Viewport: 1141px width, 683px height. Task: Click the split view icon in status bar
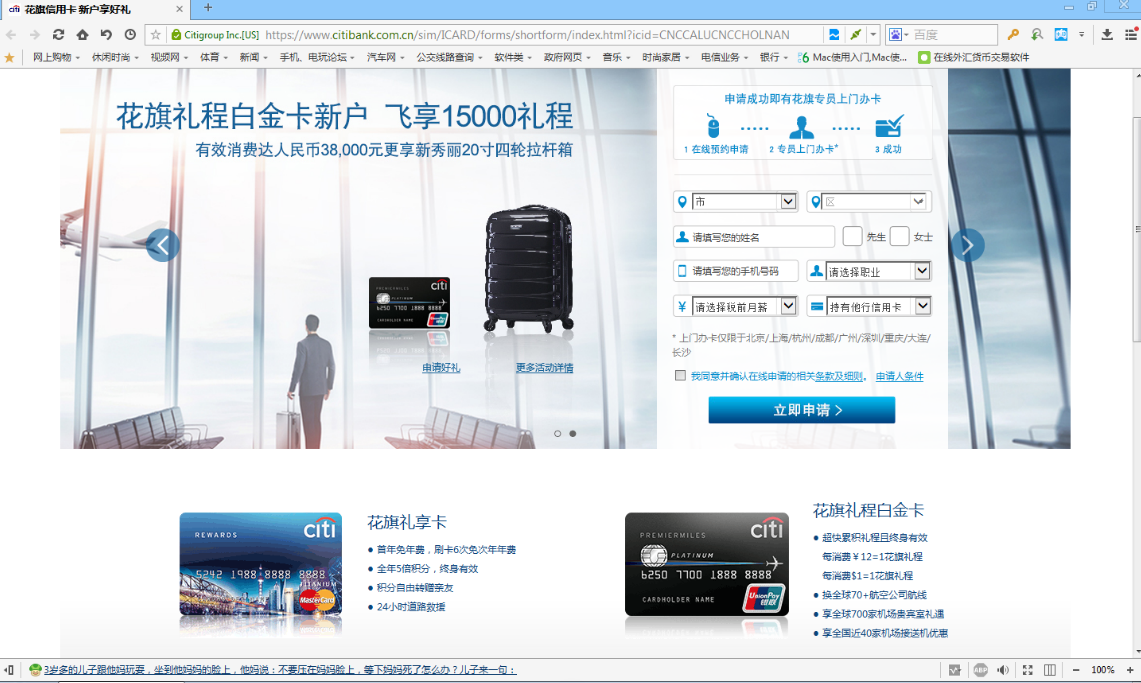pyautogui.click(x=1050, y=670)
